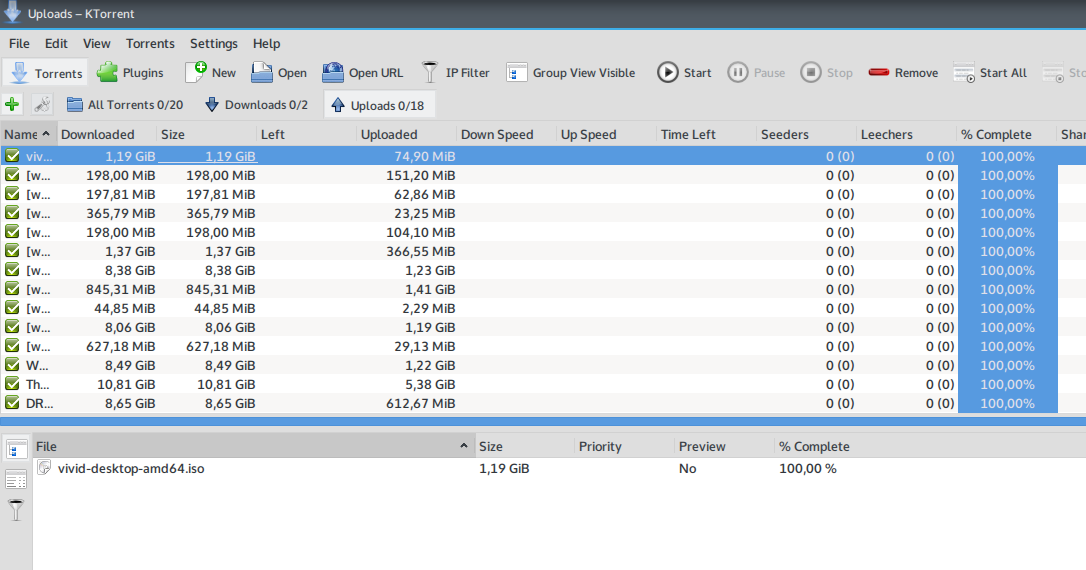1086x570 pixels.
Task: Sort by Up Speed column header
Action: (606, 134)
